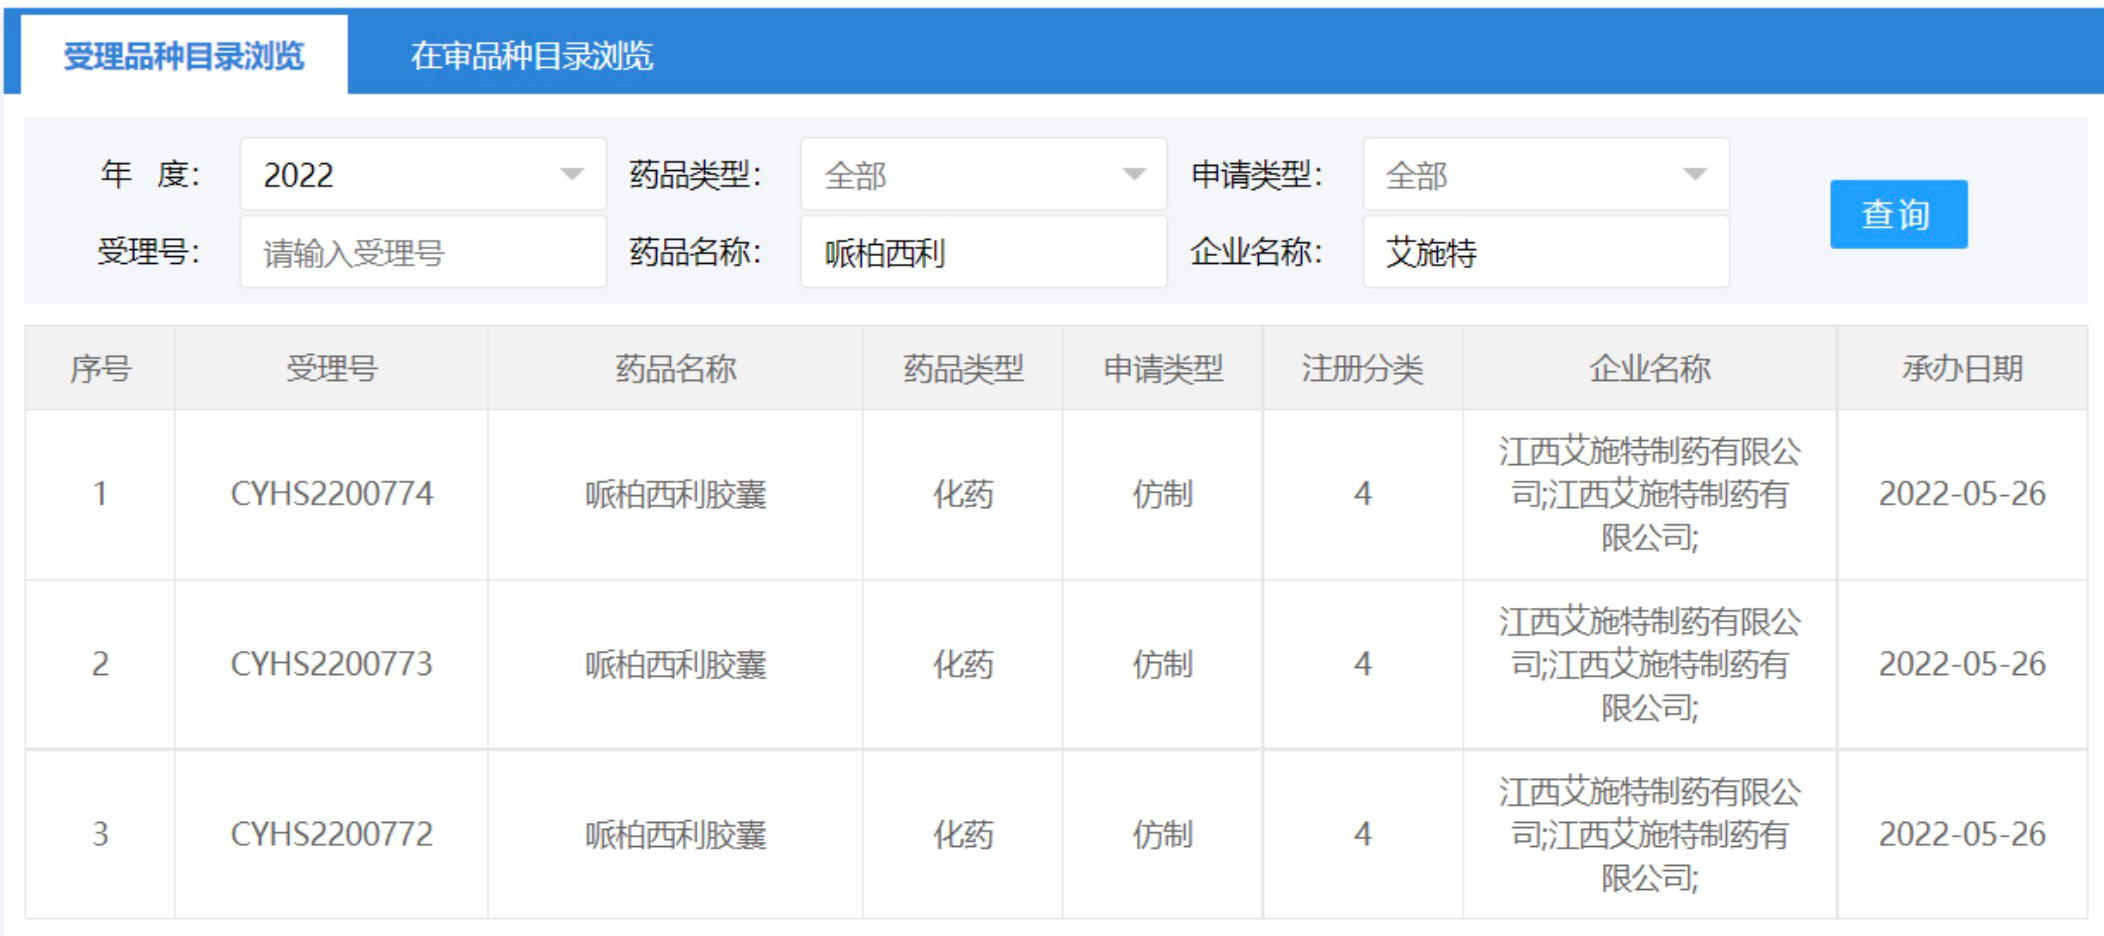2104x936 pixels.
Task: Expand the 药品类型 dropdown
Action: point(983,175)
